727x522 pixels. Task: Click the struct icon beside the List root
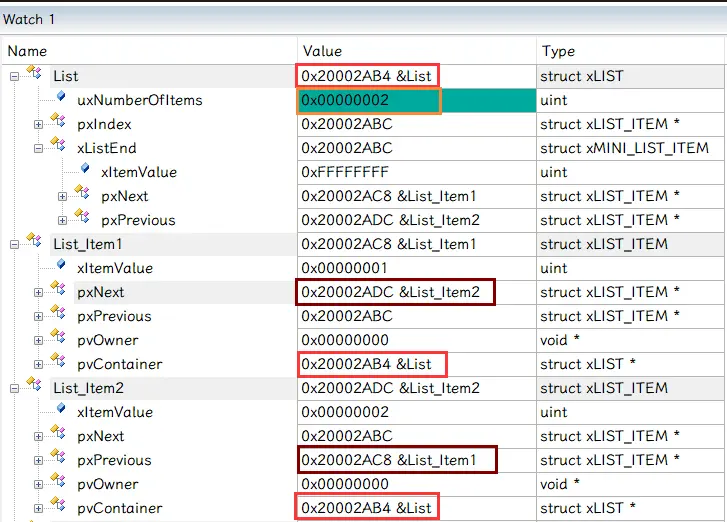tap(34, 75)
